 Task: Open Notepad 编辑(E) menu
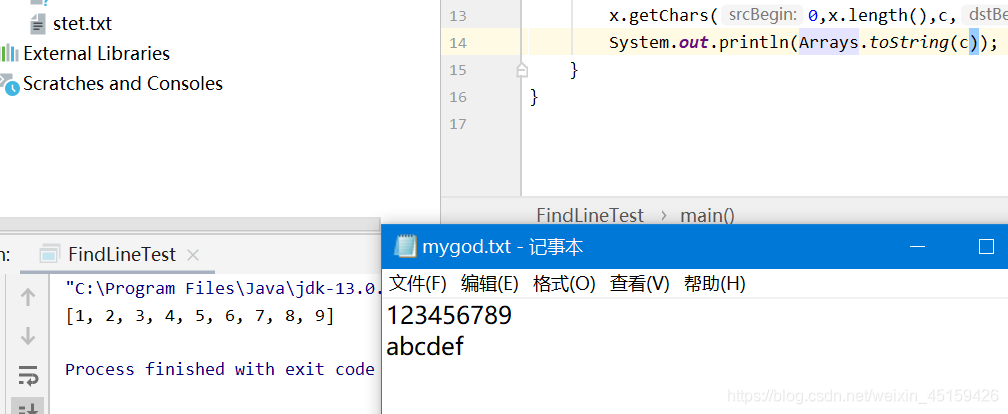(x=489, y=284)
